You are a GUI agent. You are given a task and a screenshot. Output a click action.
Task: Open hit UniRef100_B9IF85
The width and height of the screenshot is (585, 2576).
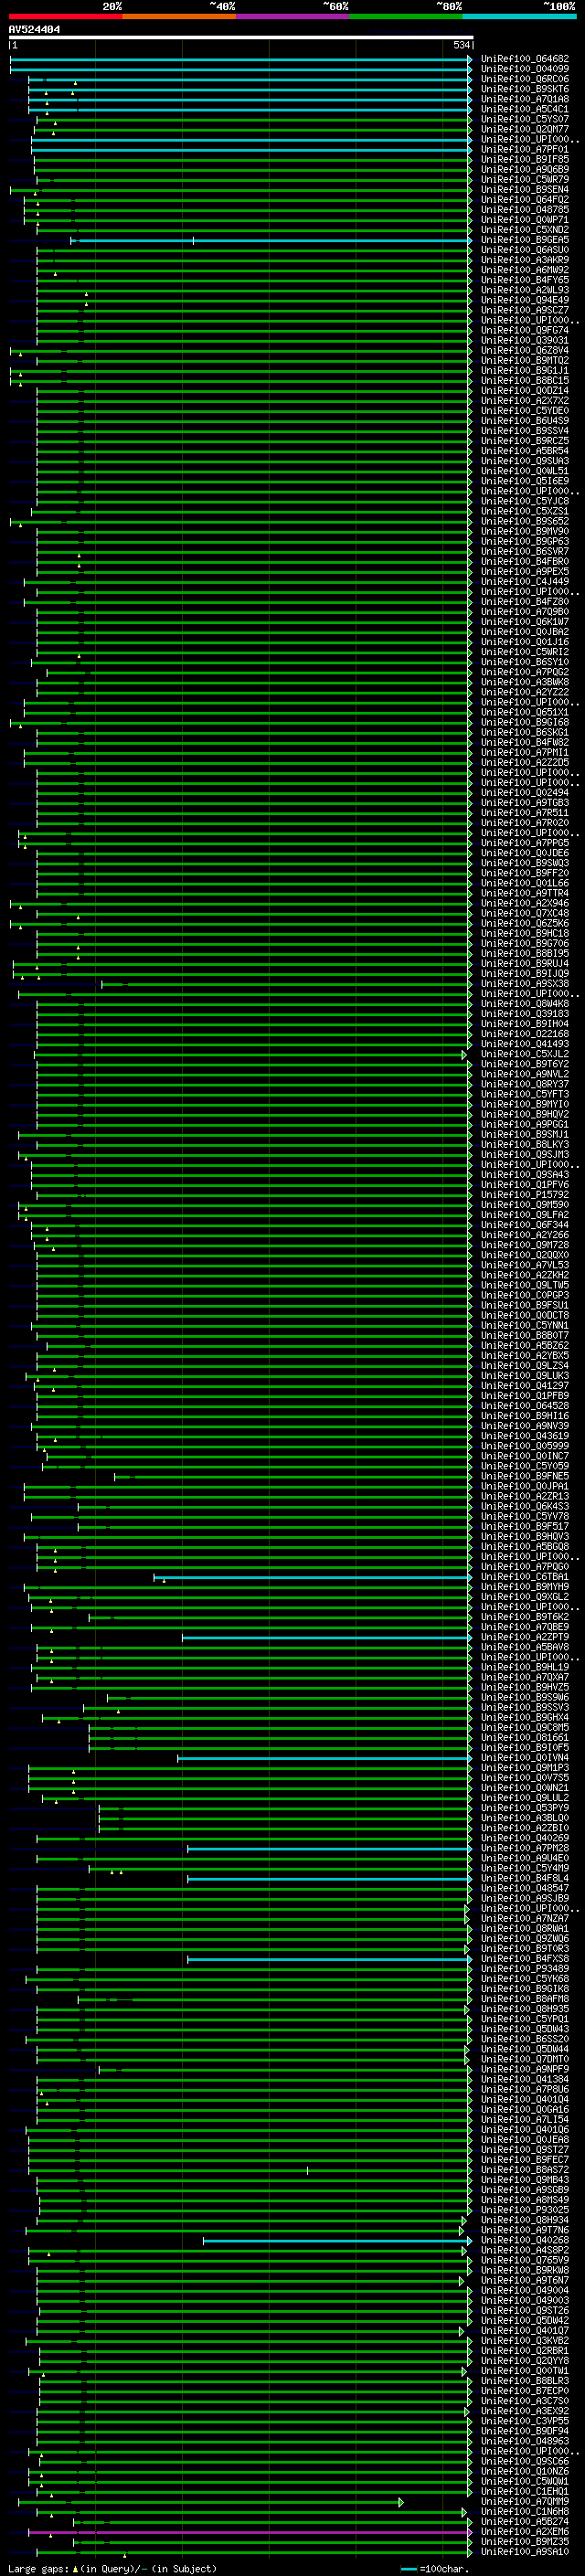525,159
